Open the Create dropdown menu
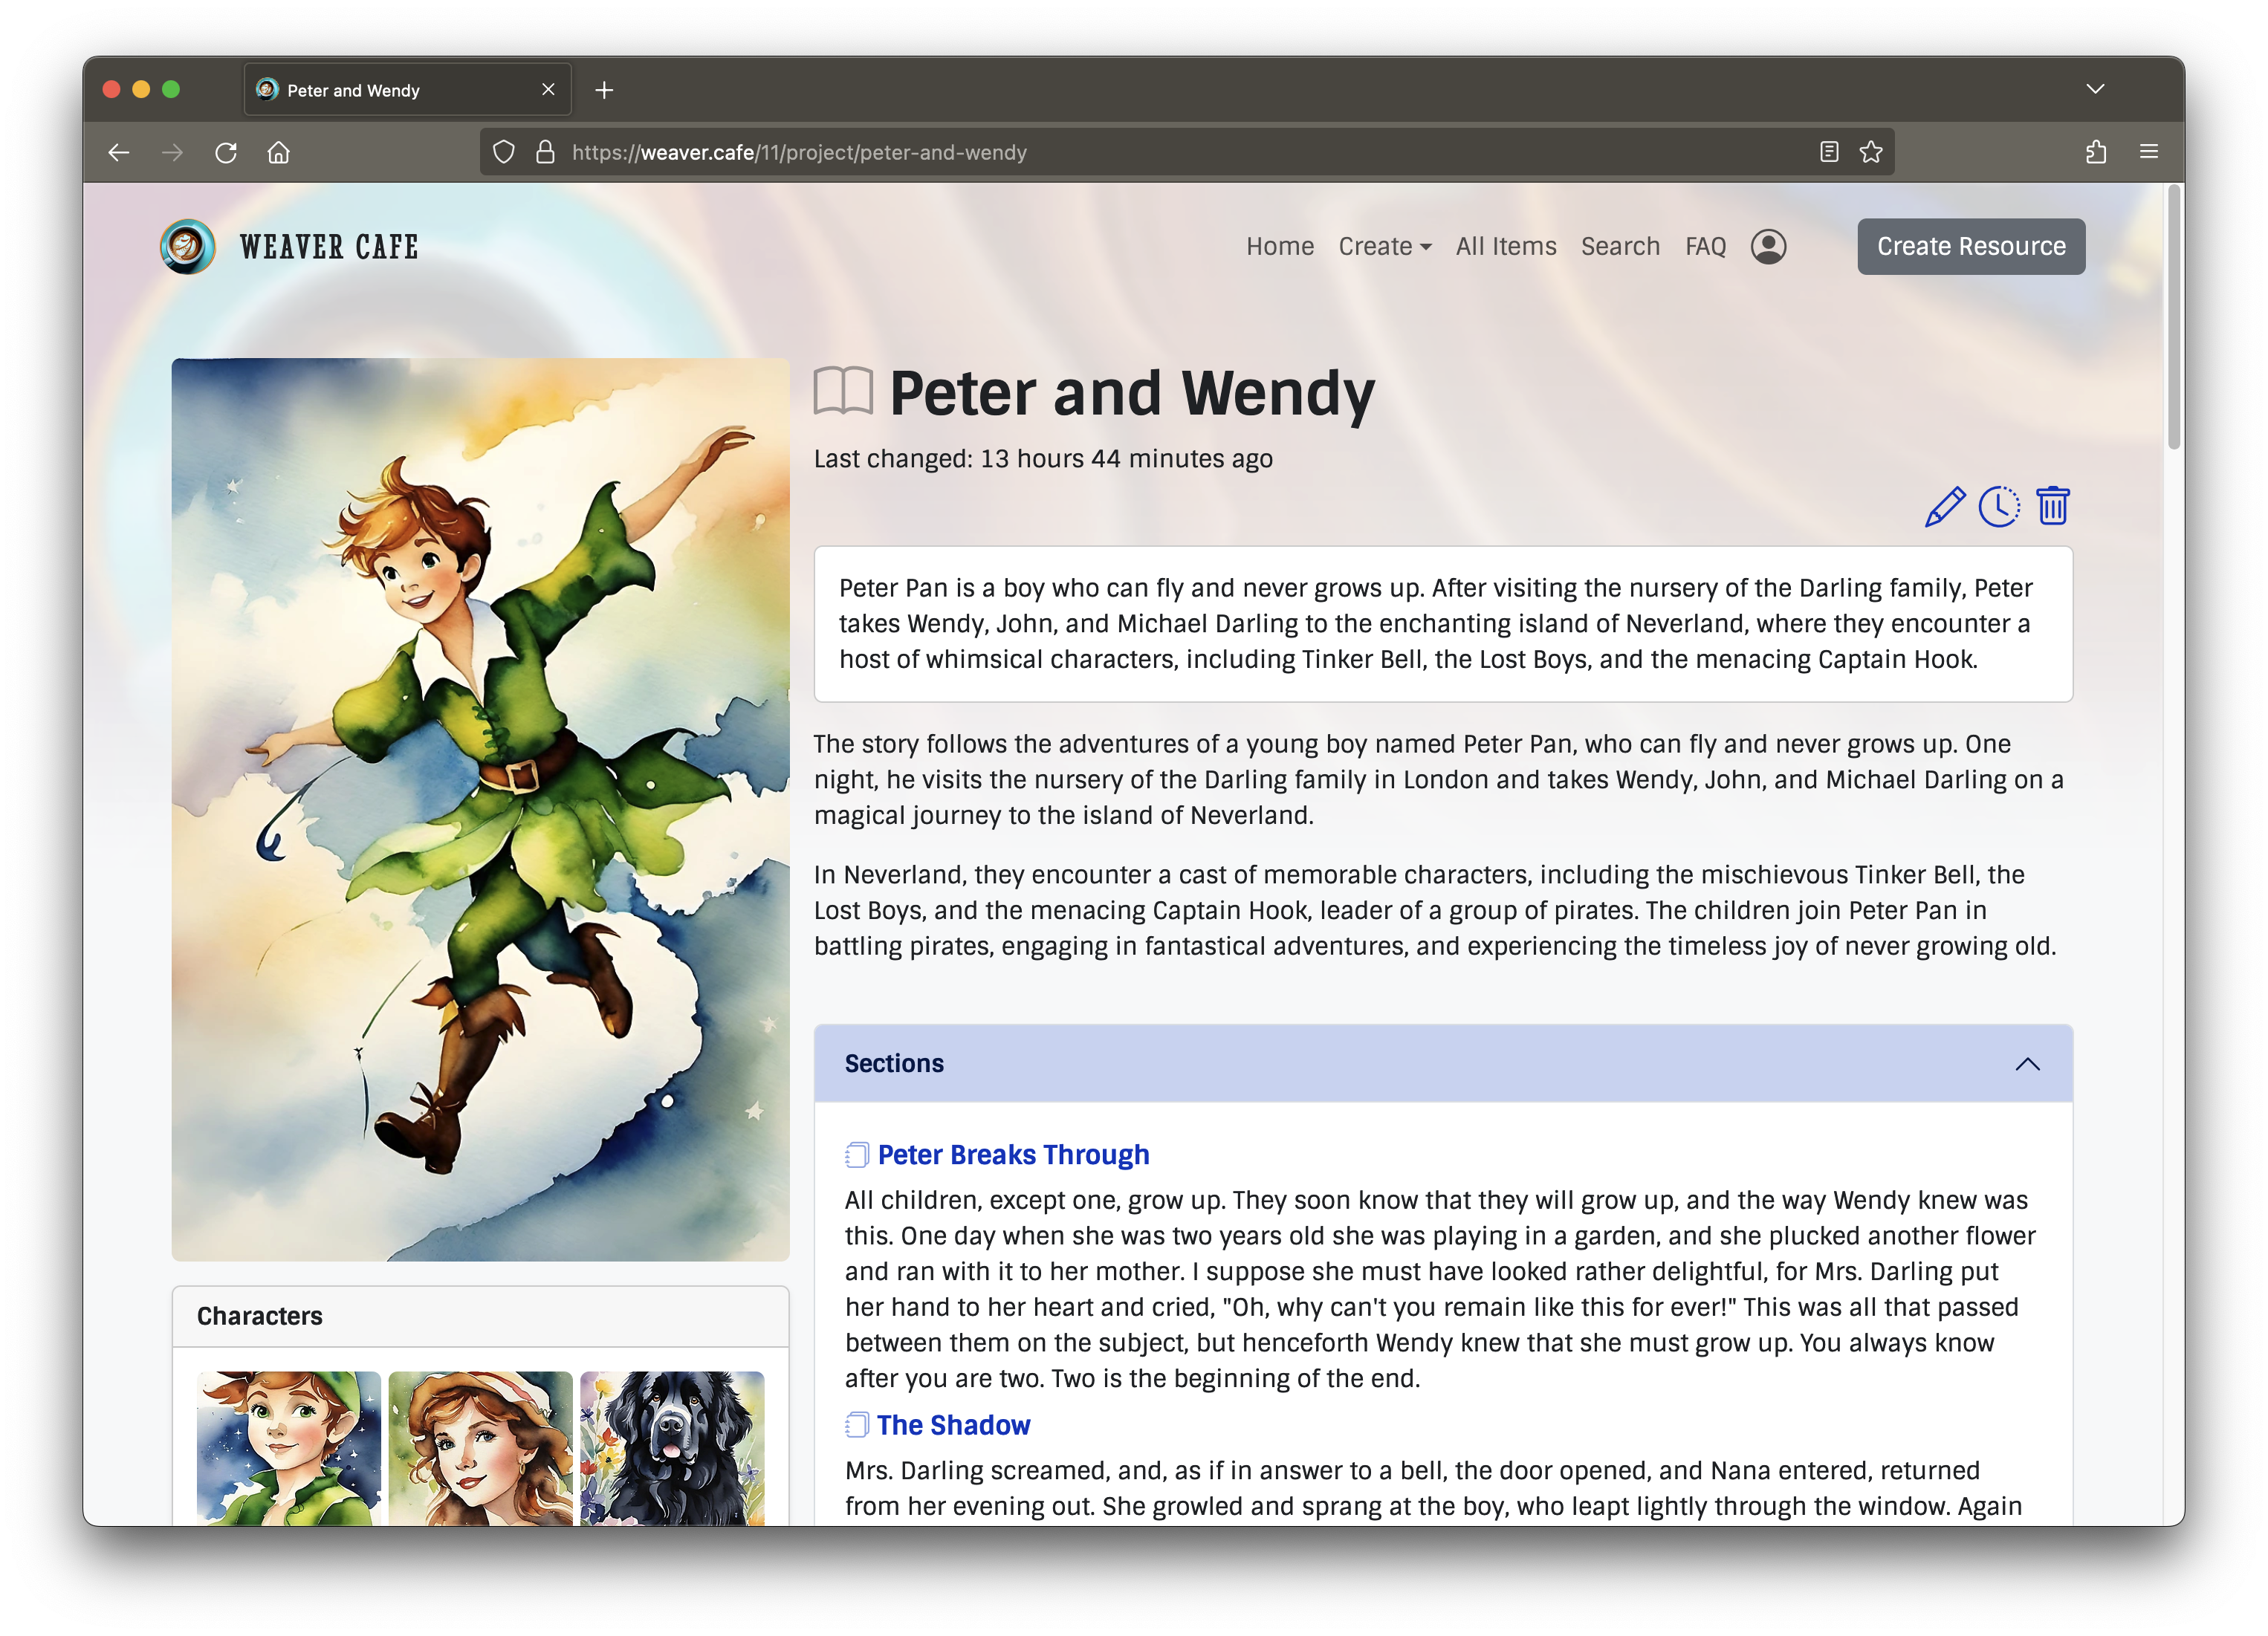This screenshot has height=1636, width=2268. click(x=1385, y=246)
